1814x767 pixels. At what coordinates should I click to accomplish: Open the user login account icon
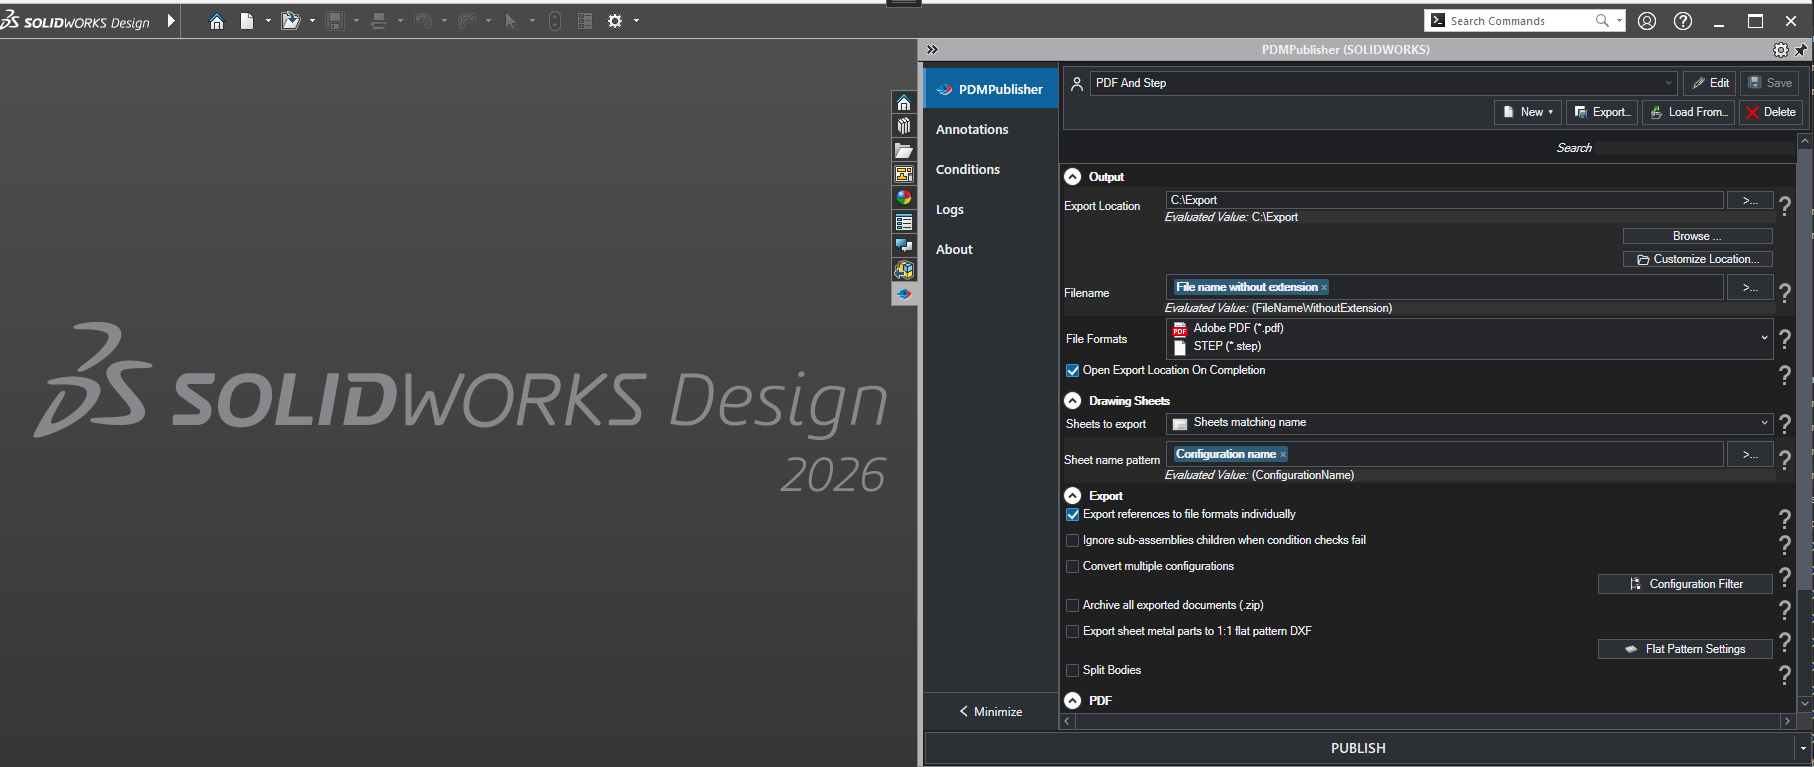(x=1647, y=21)
